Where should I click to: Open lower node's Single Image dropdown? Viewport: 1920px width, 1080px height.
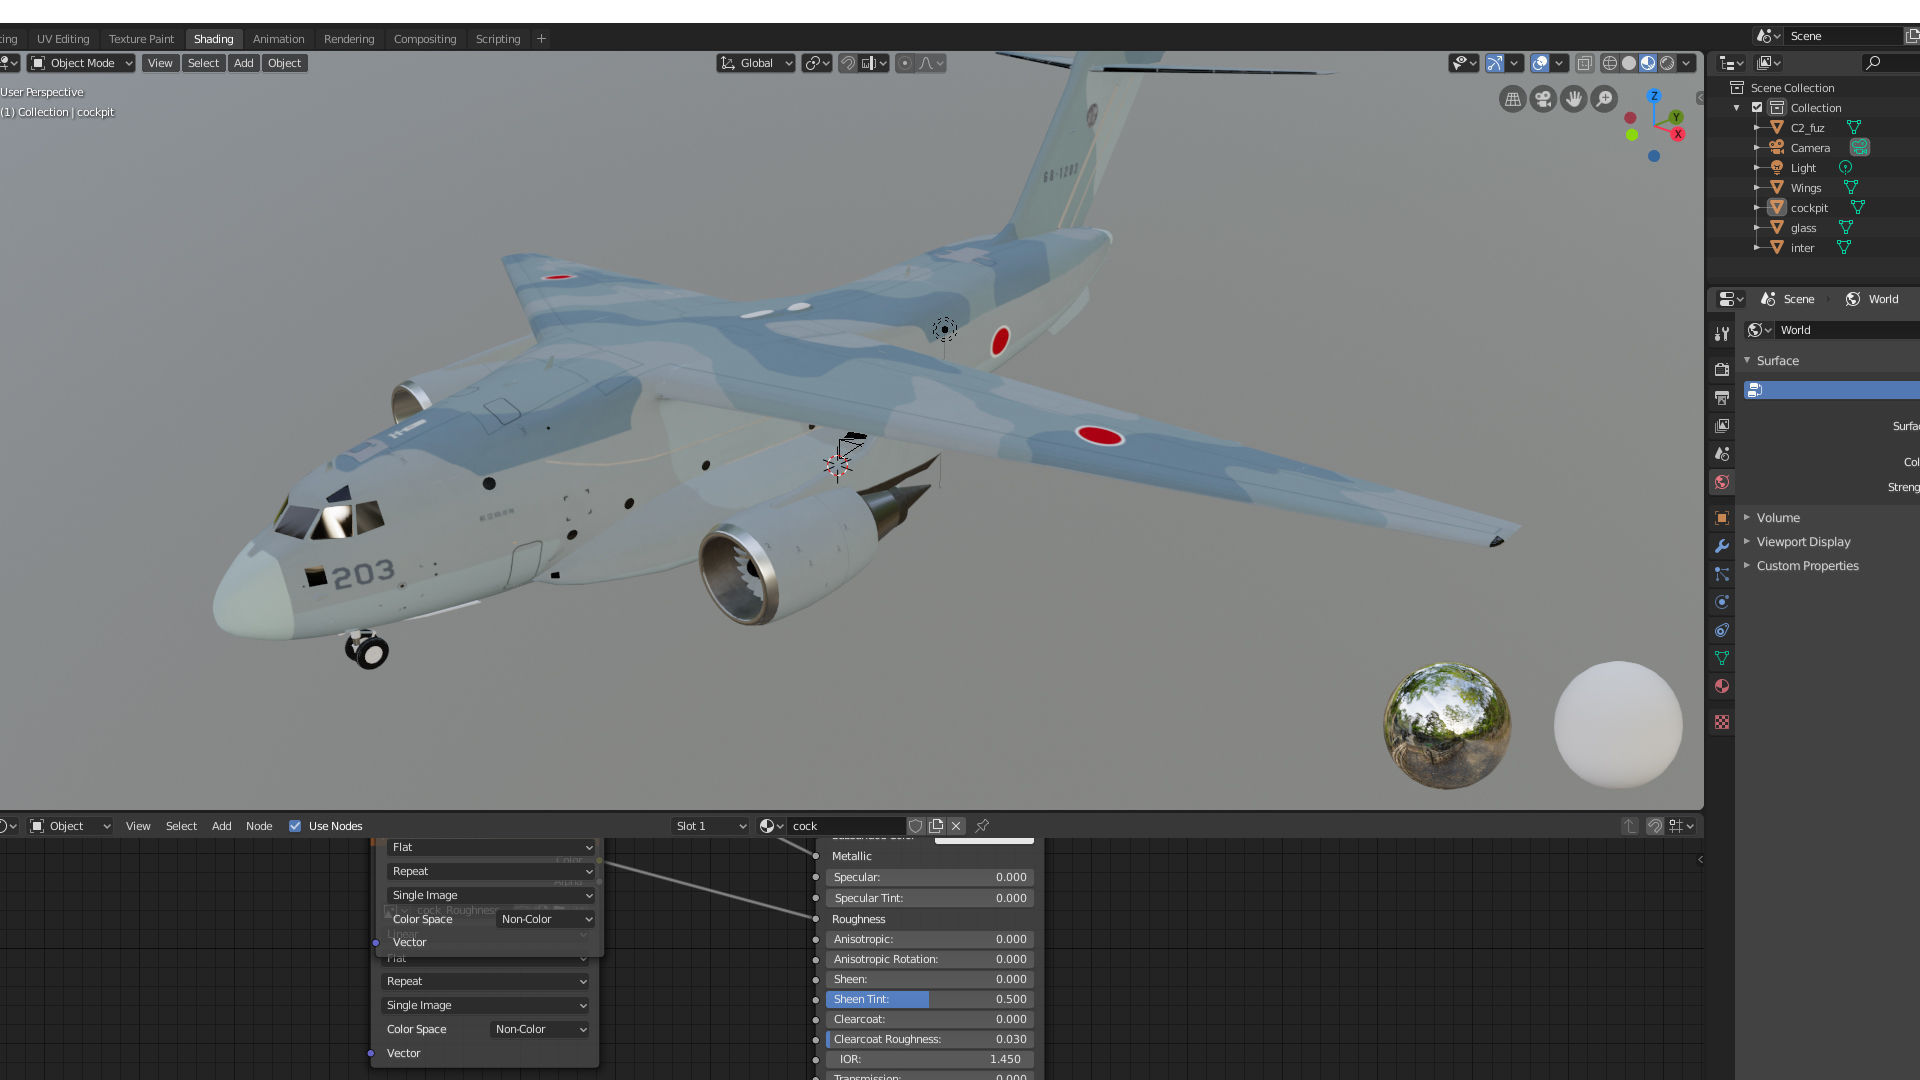tap(485, 1005)
